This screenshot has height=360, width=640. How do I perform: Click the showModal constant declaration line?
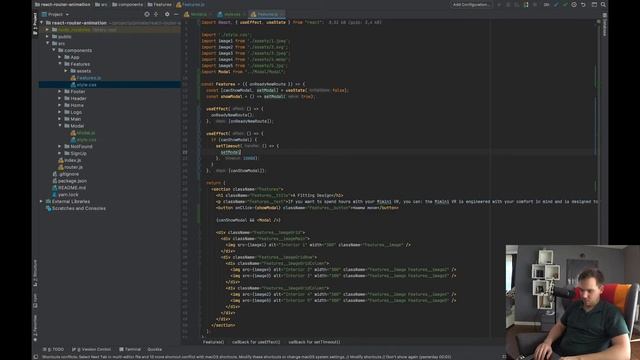point(260,97)
